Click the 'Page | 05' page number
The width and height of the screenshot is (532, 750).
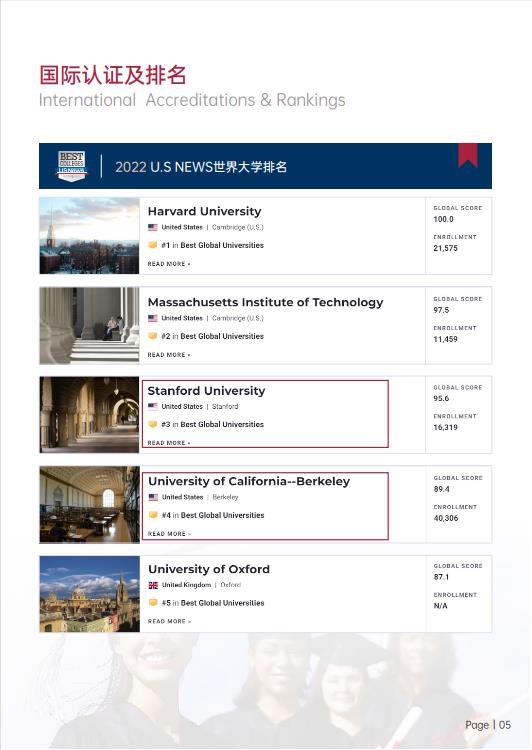click(488, 725)
